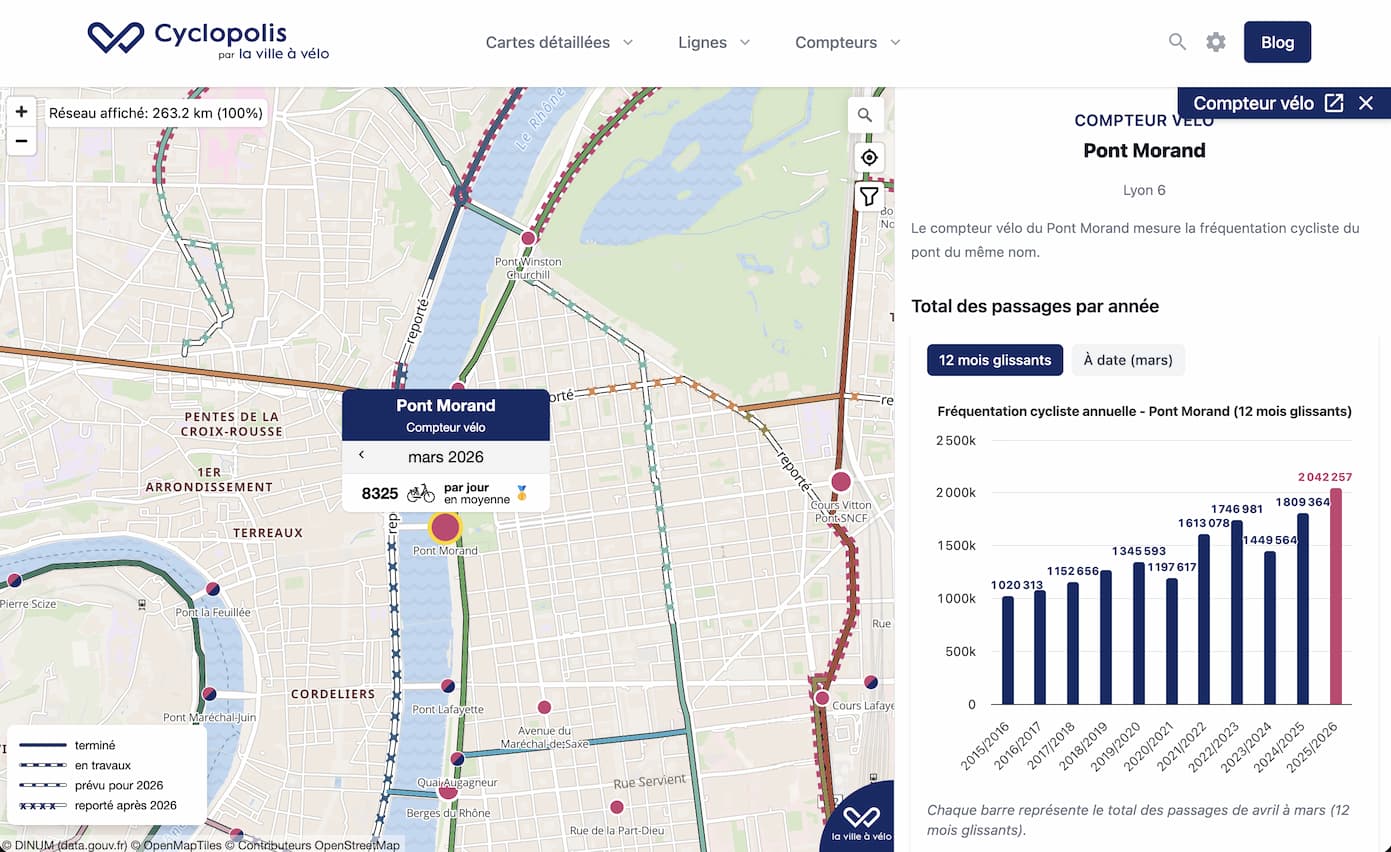Click the Cyclopolis heart logo
This screenshot has width=1391, height=852.
click(115, 40)
